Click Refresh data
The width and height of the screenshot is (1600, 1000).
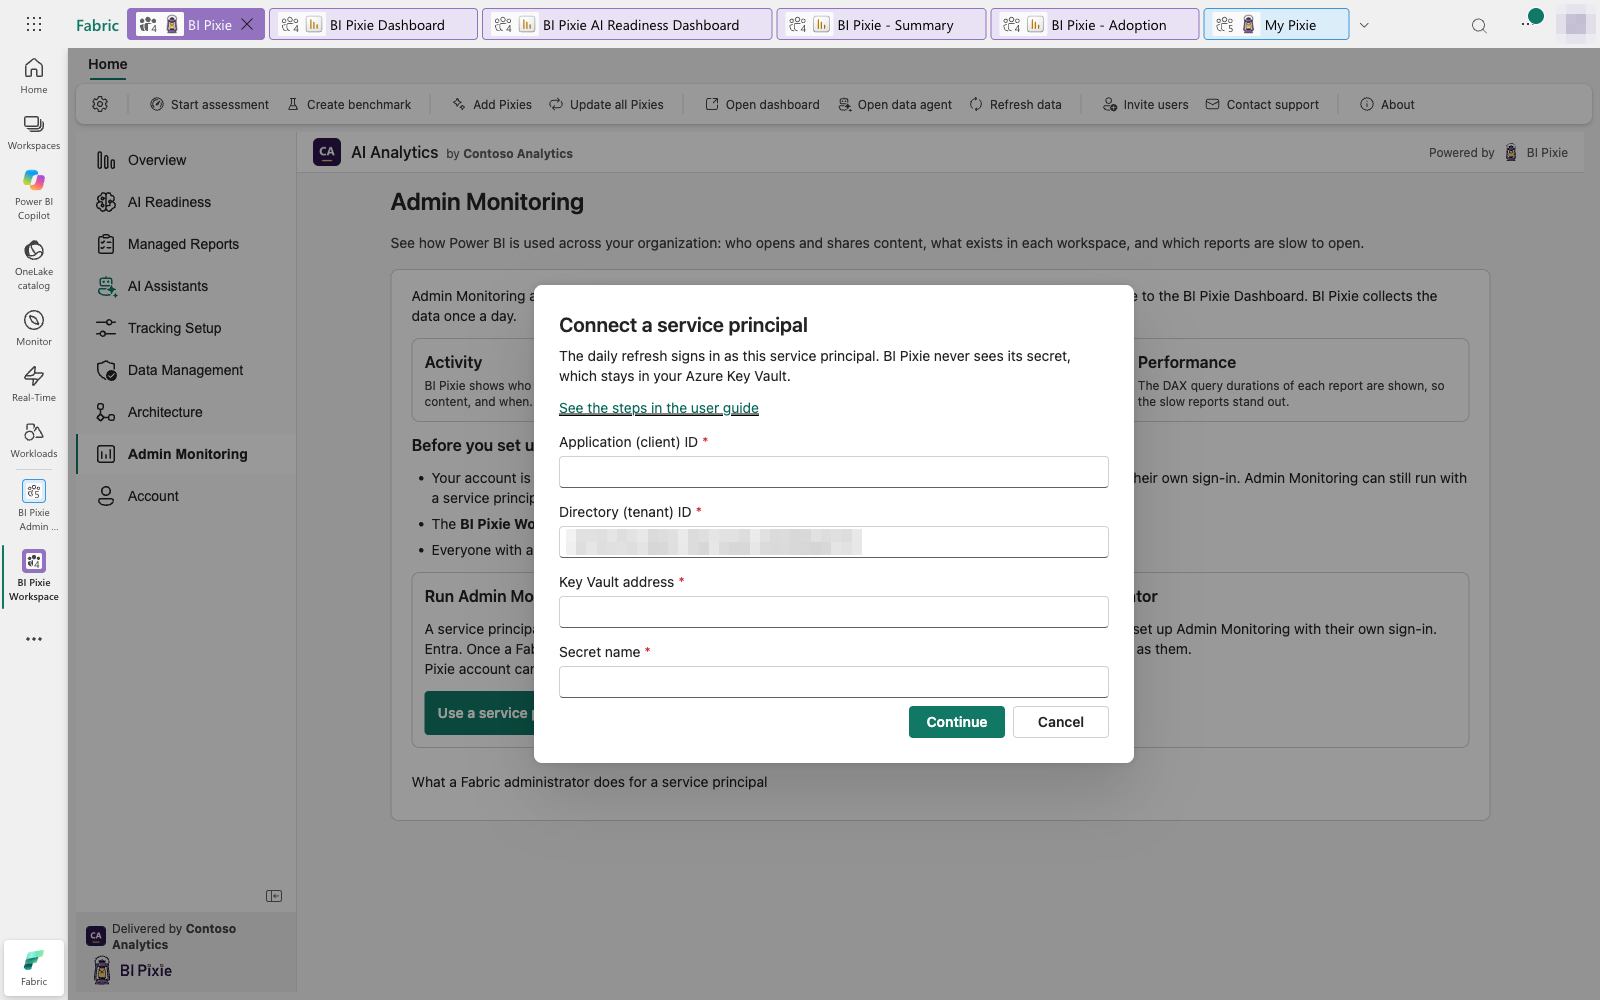tap(1015, 104)
